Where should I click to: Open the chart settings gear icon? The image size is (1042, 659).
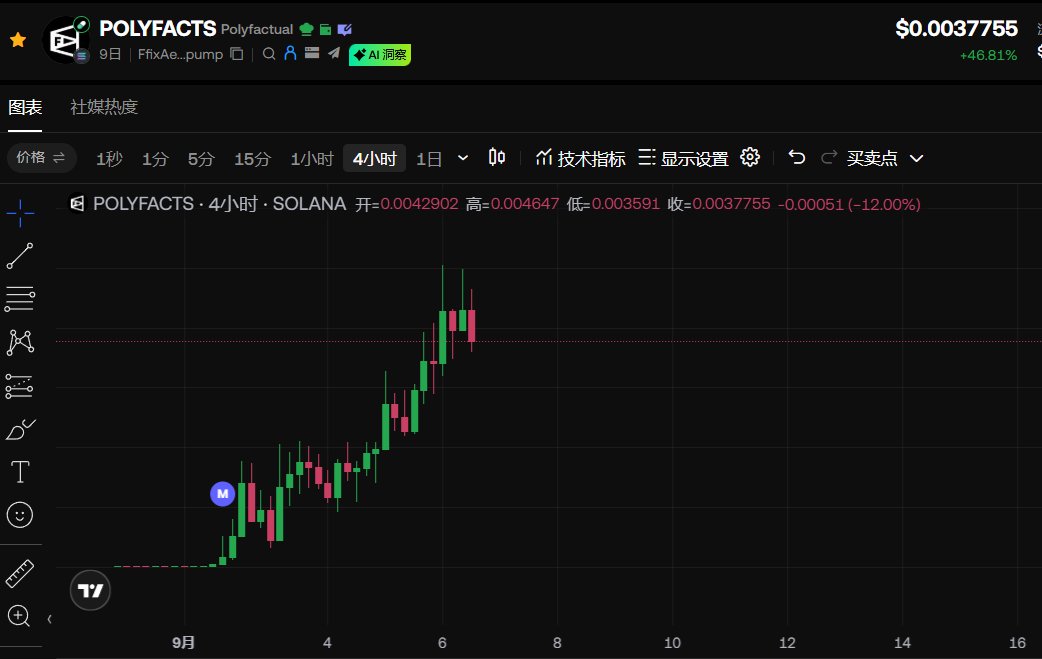coord(750,157)
